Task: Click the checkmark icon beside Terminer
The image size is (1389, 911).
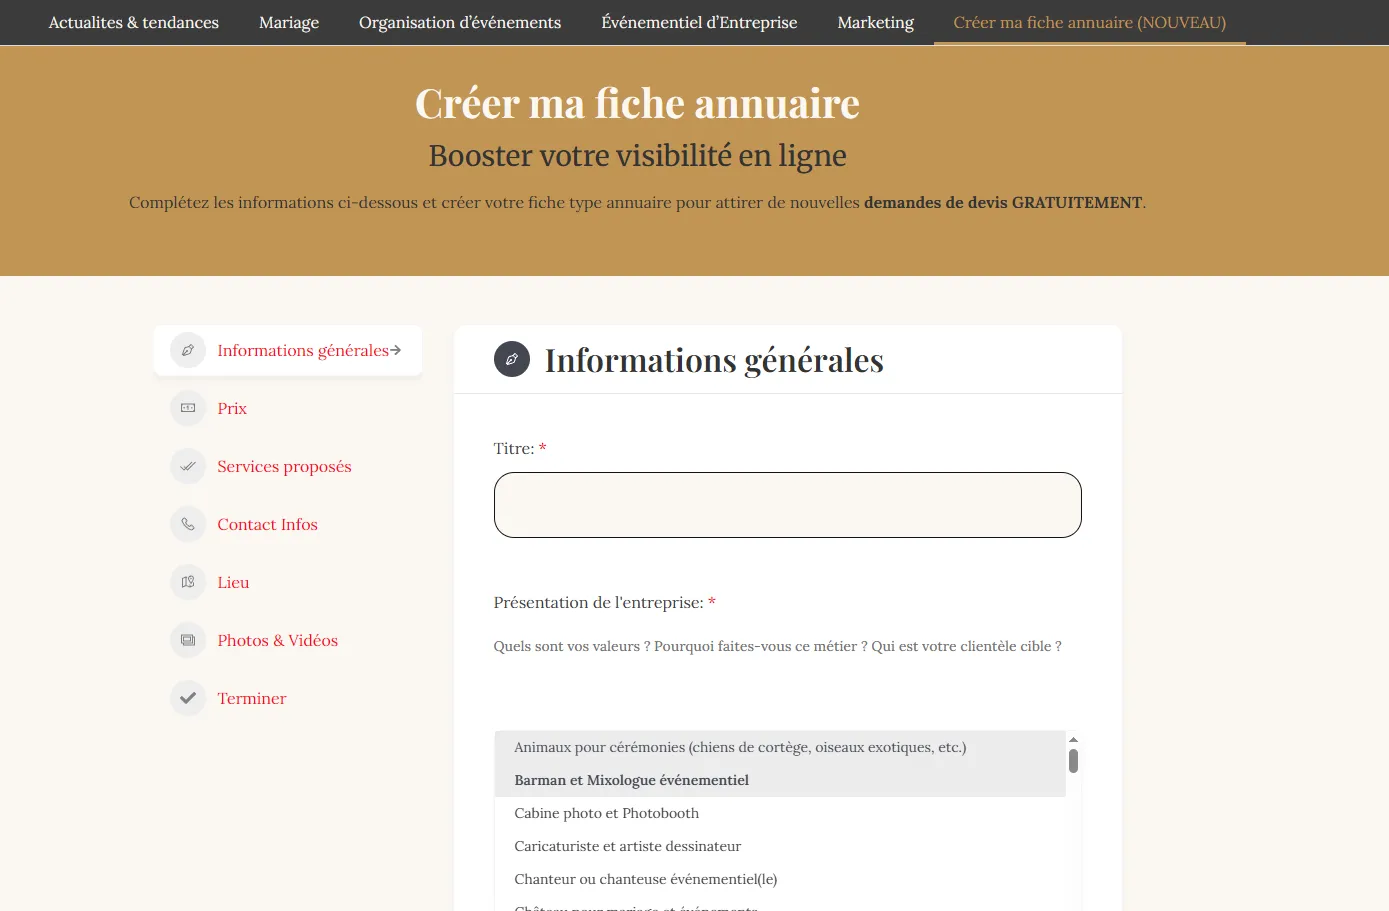Action: (x=187, y=698)
